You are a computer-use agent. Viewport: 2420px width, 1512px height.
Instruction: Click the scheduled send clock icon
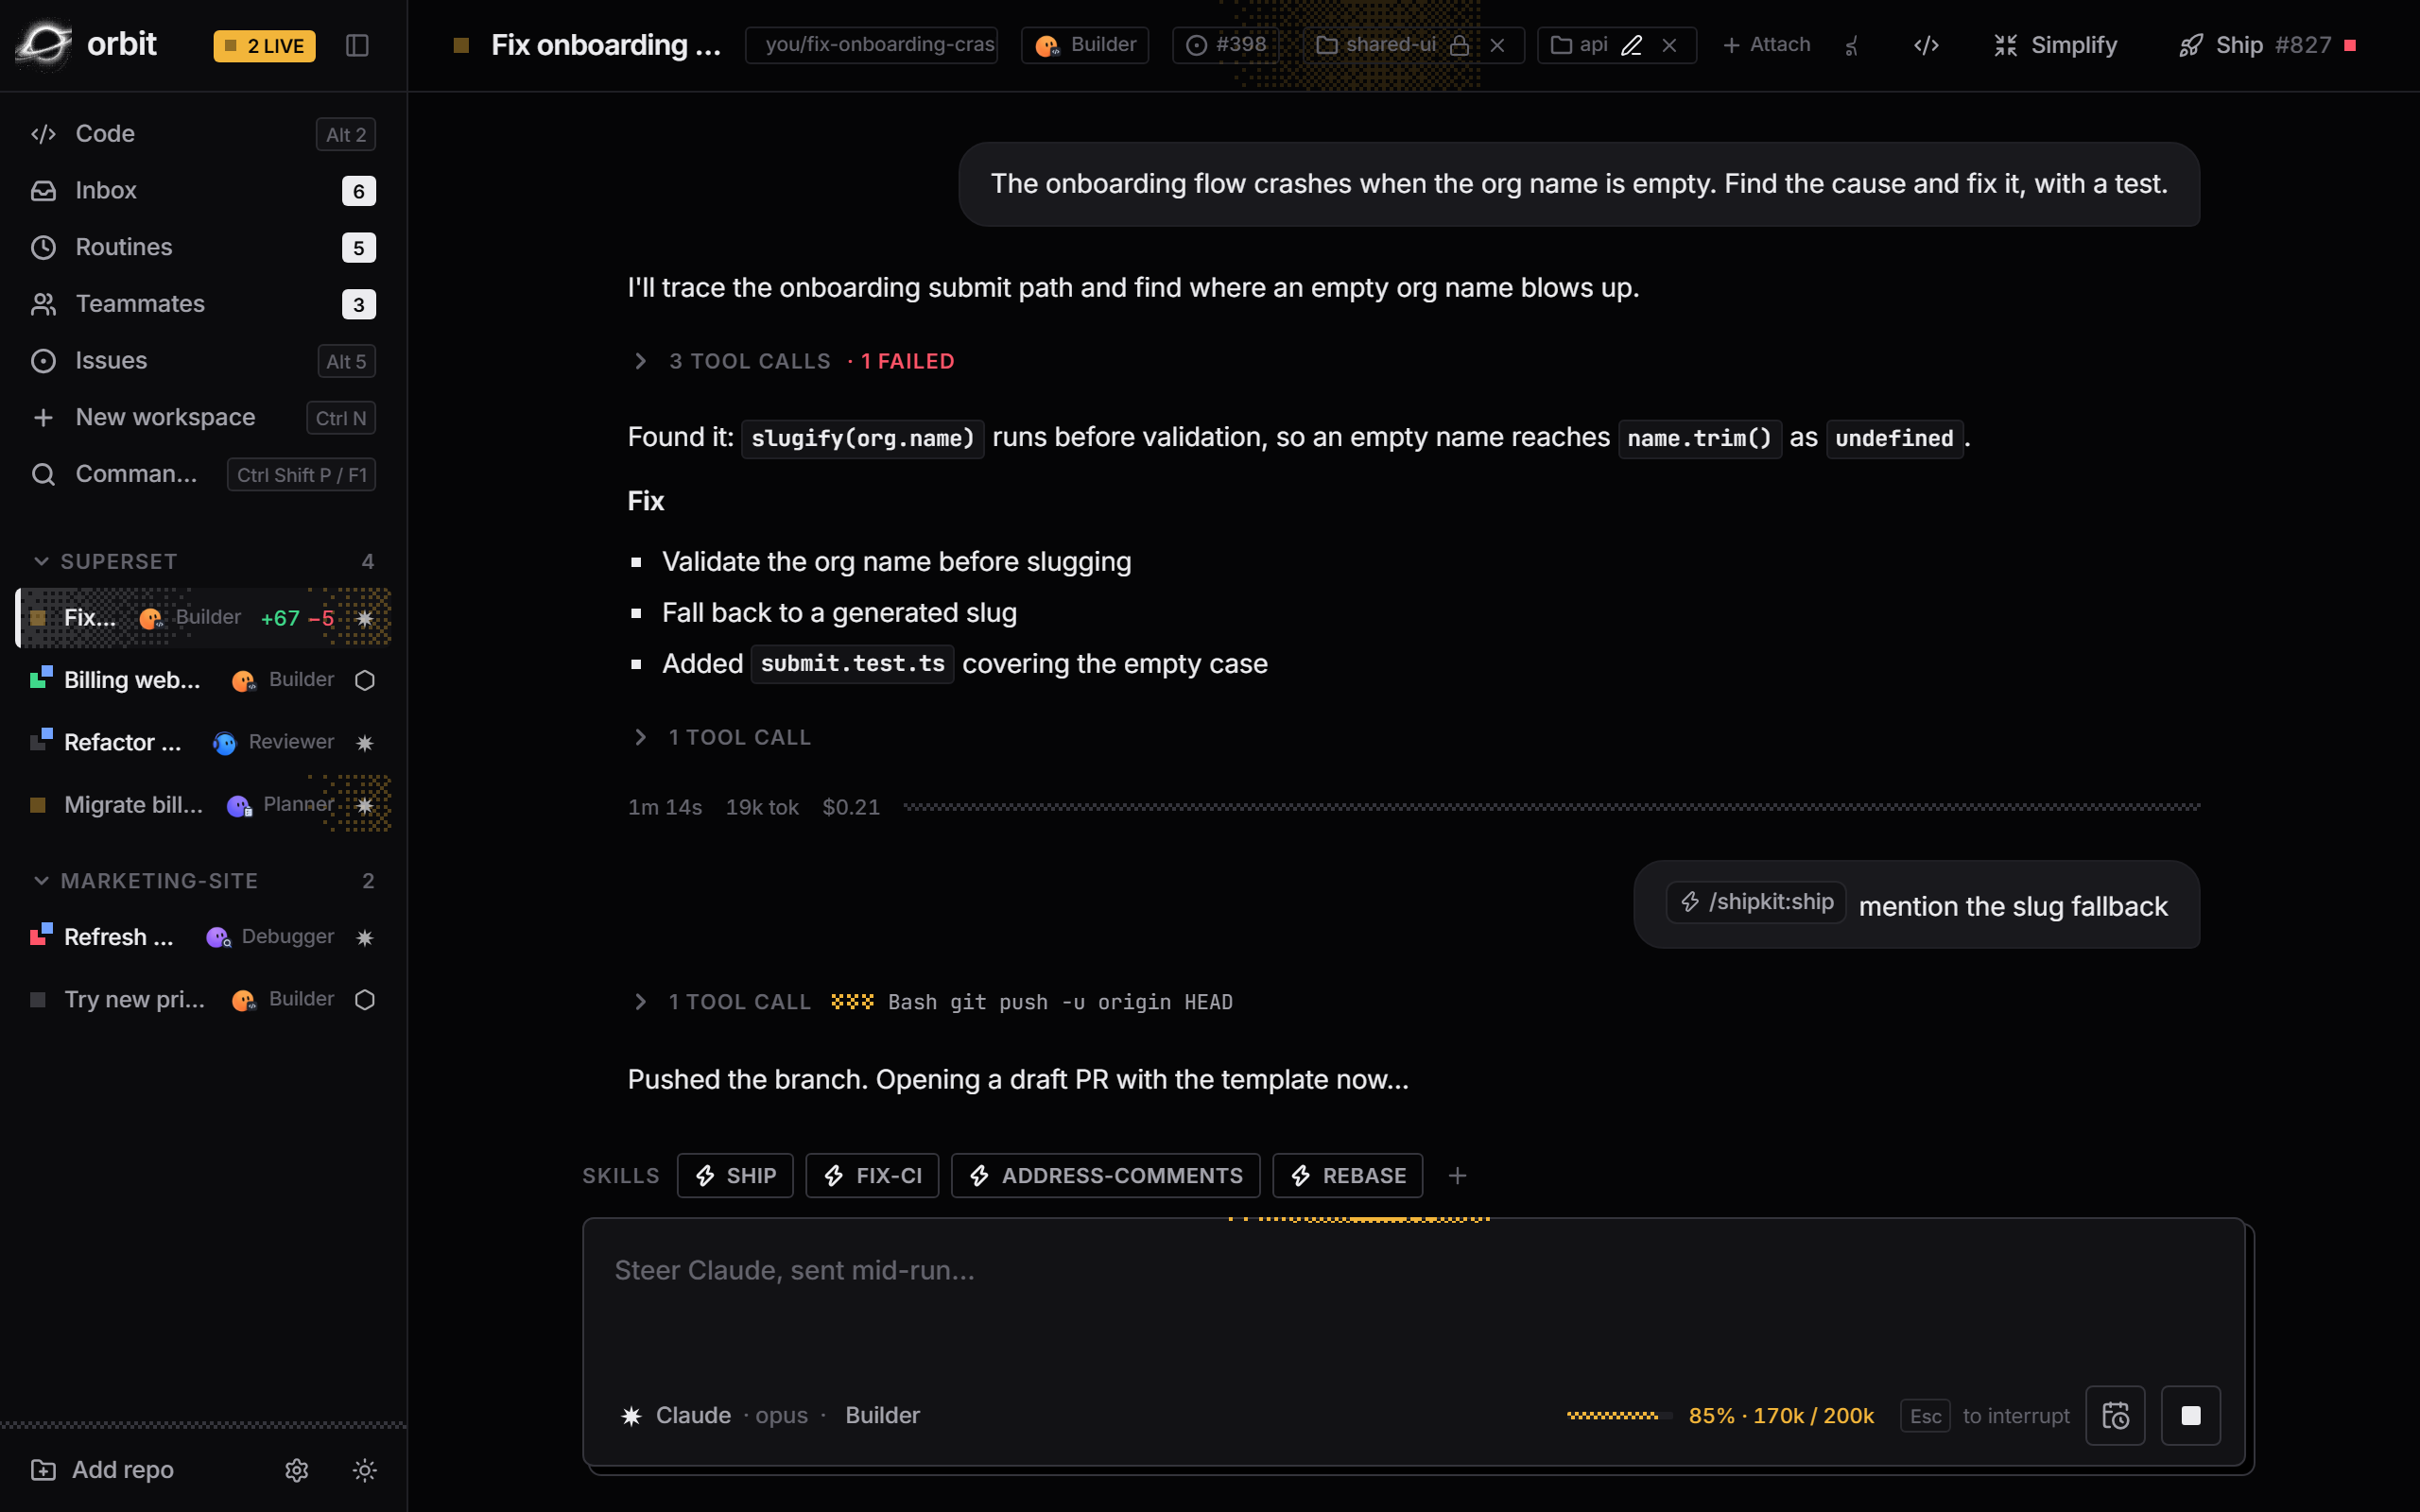(2115, 1415)
